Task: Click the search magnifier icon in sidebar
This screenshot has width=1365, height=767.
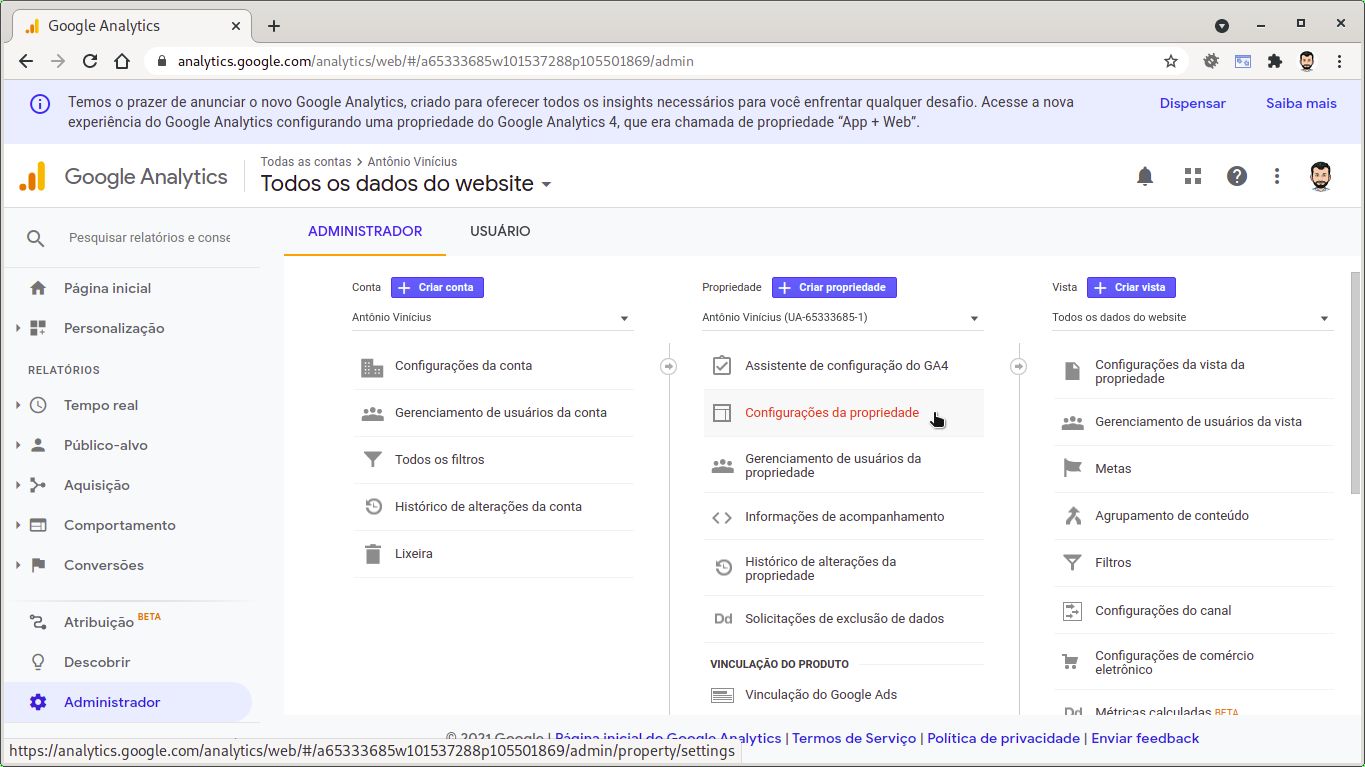Action: click(35, 238)
